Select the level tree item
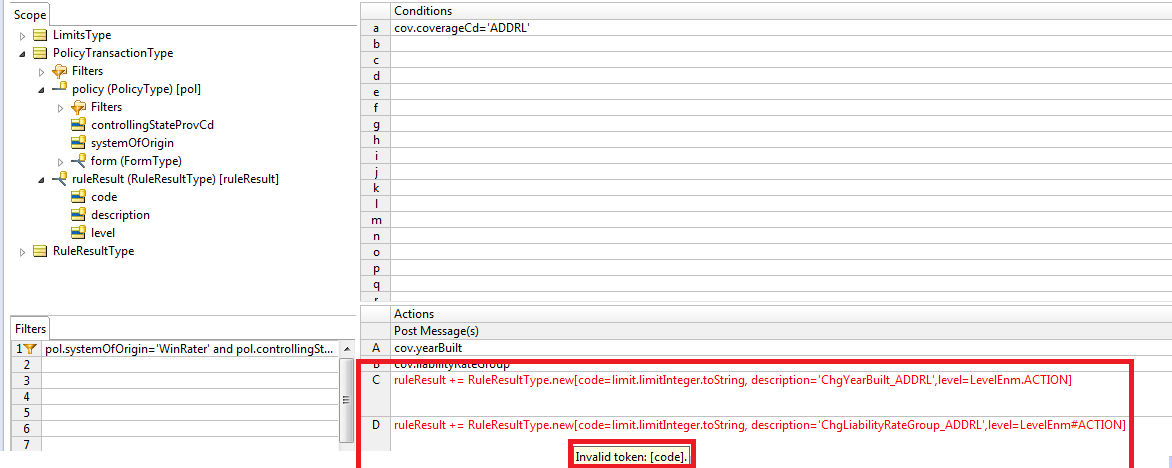This screenshot has width=1172, height=468. pyautogui.click(x=102, y=233)
